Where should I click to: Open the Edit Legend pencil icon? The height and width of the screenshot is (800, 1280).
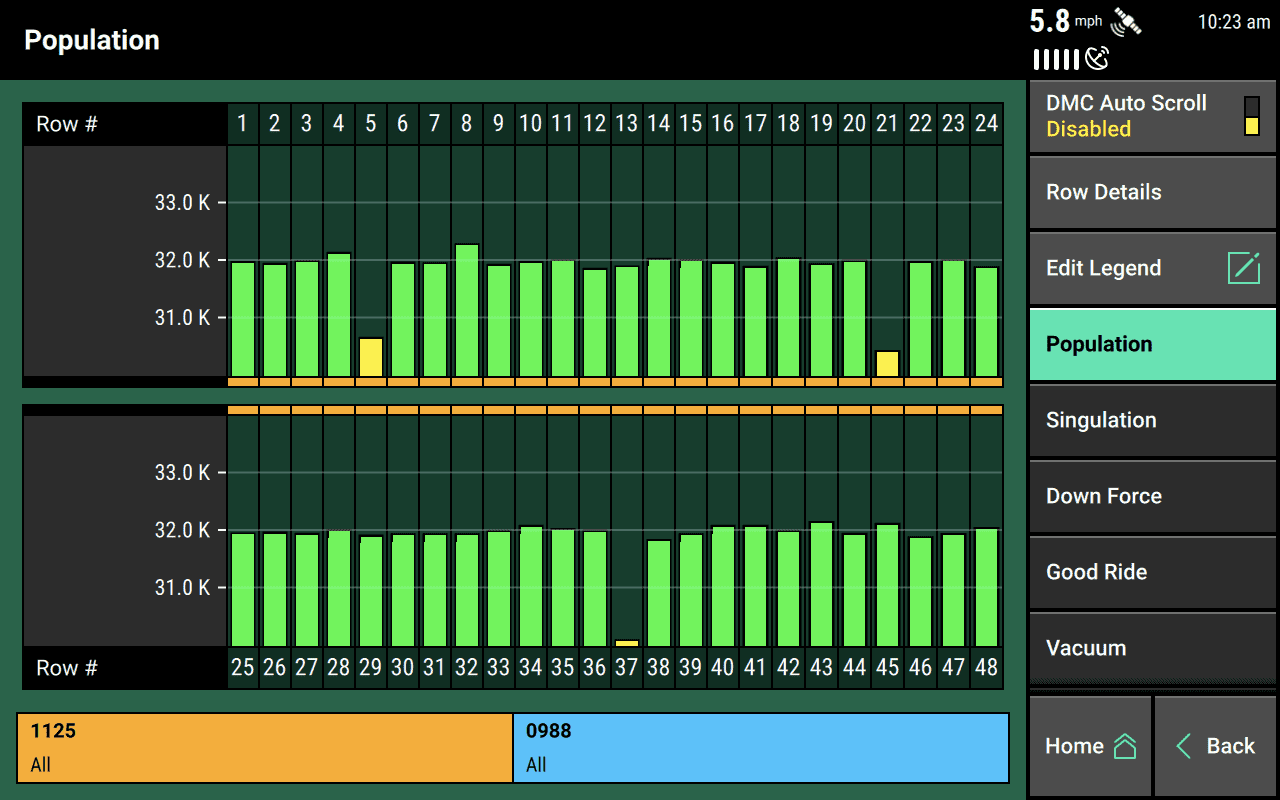point(1243,267)
